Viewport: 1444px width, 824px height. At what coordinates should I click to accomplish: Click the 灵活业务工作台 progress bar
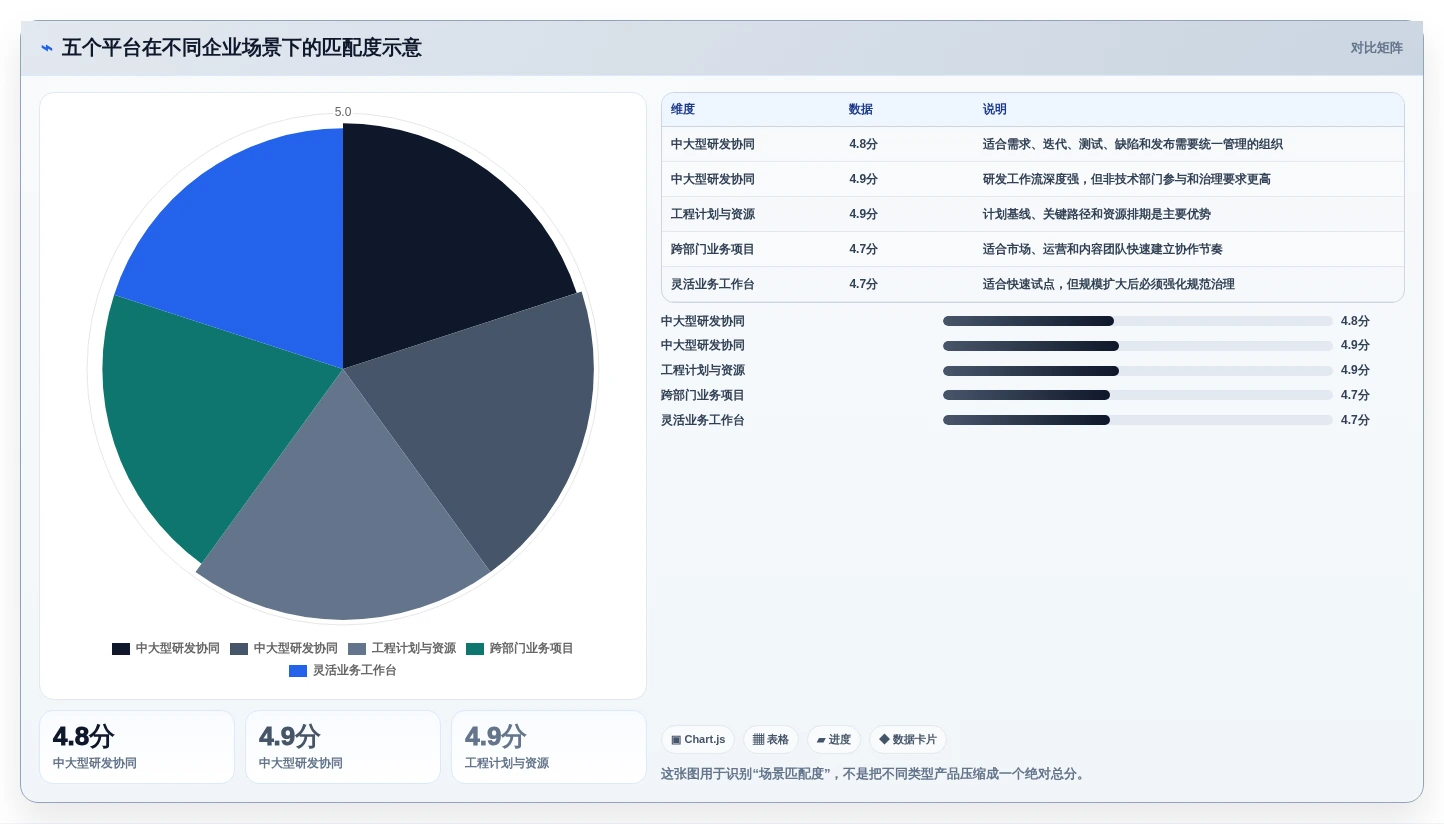coord(1138,420)
